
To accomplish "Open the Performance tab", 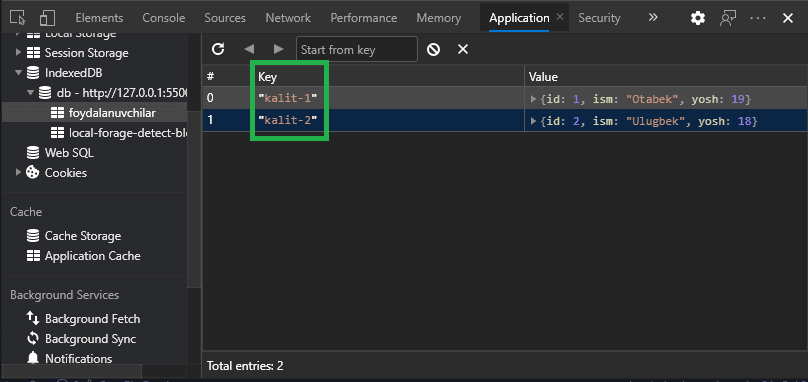I will point(364,18).
